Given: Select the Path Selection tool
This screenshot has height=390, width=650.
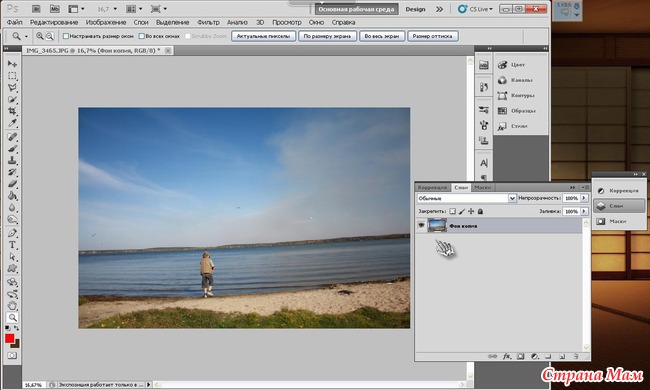Looking at the screenshot, I should tap(12, 257).
